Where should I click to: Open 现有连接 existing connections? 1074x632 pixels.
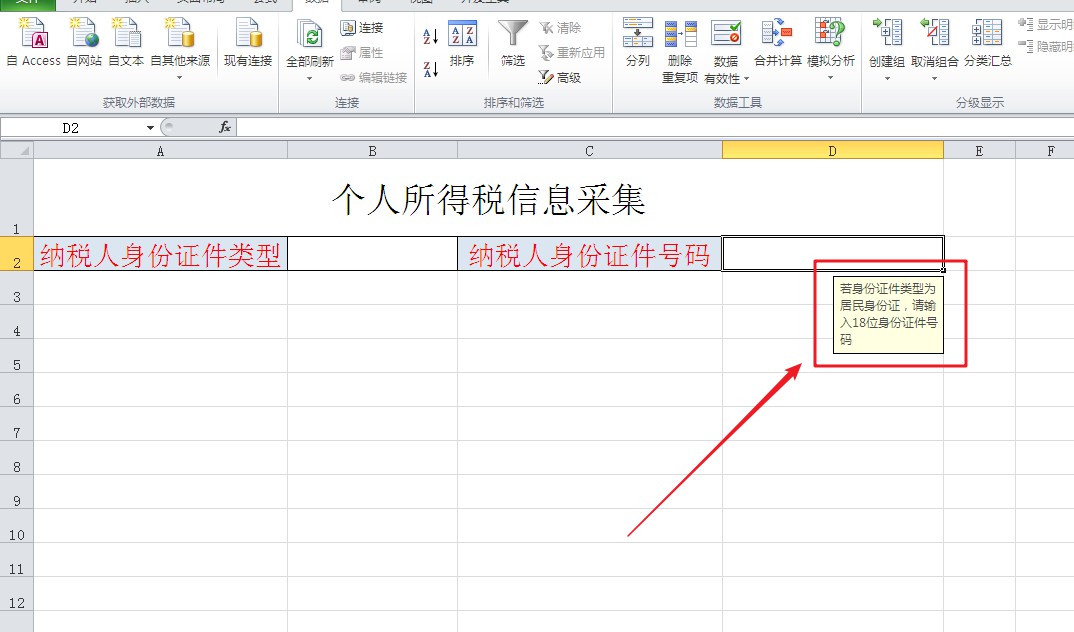(248, 42)
